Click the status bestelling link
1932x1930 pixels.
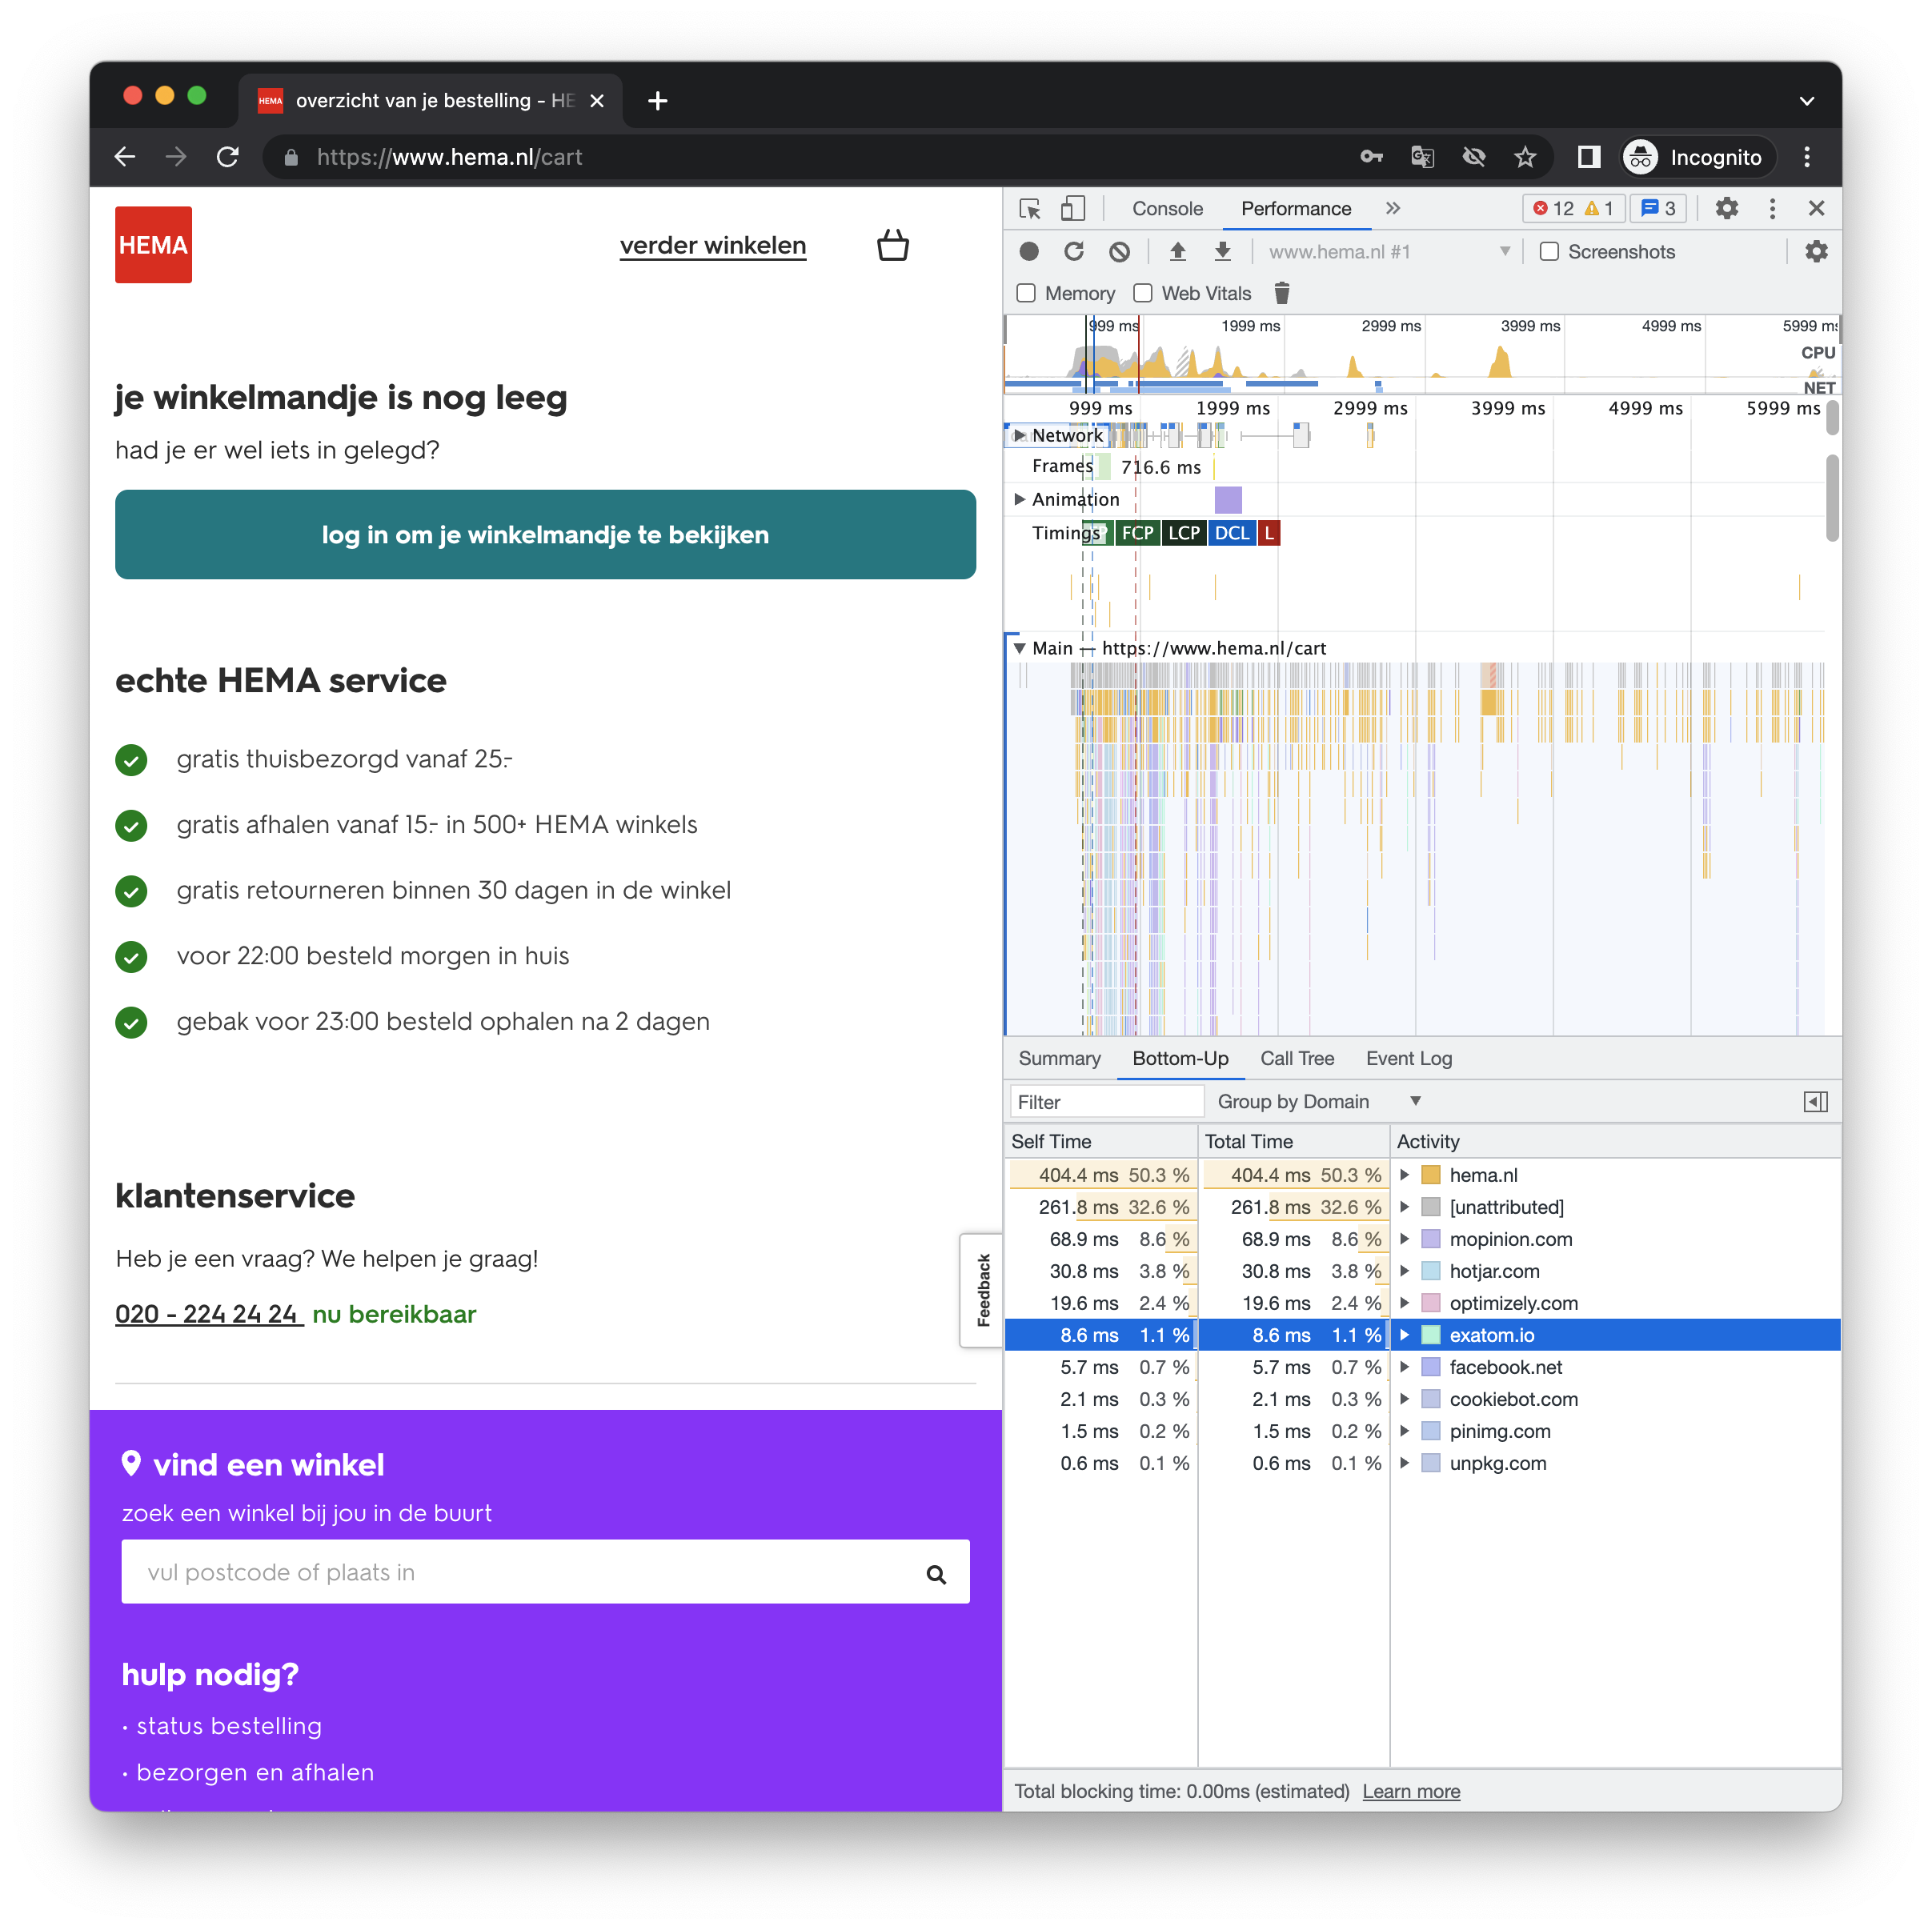[x=228, y=1726]
